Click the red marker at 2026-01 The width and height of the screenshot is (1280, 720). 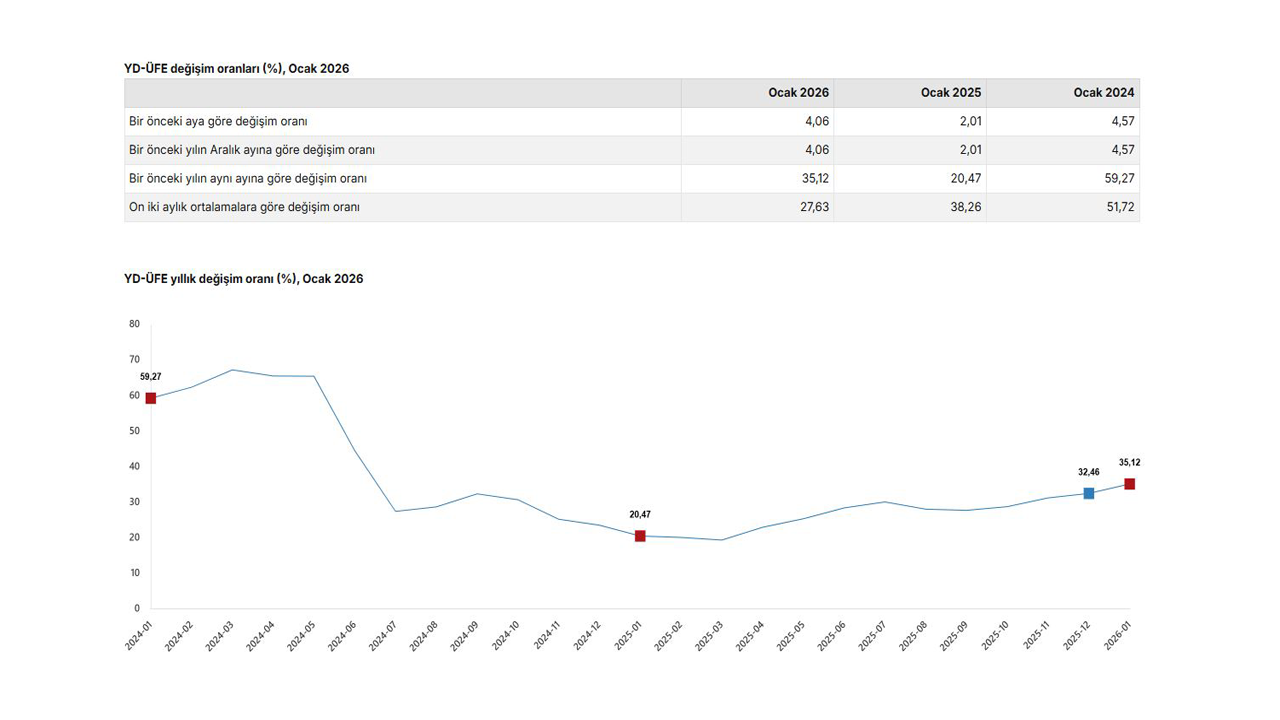point(1129,484)
